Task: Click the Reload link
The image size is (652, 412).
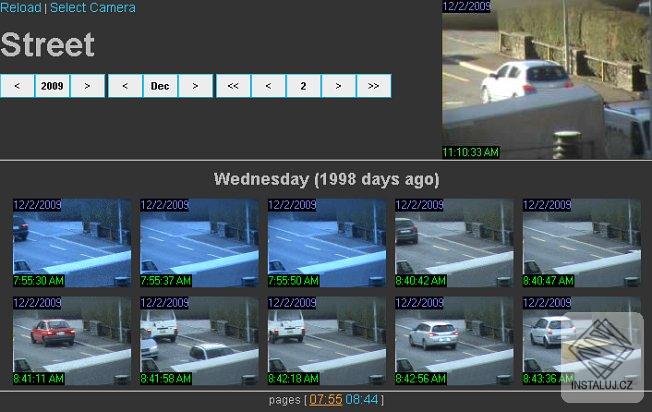Action: point(21,7)
